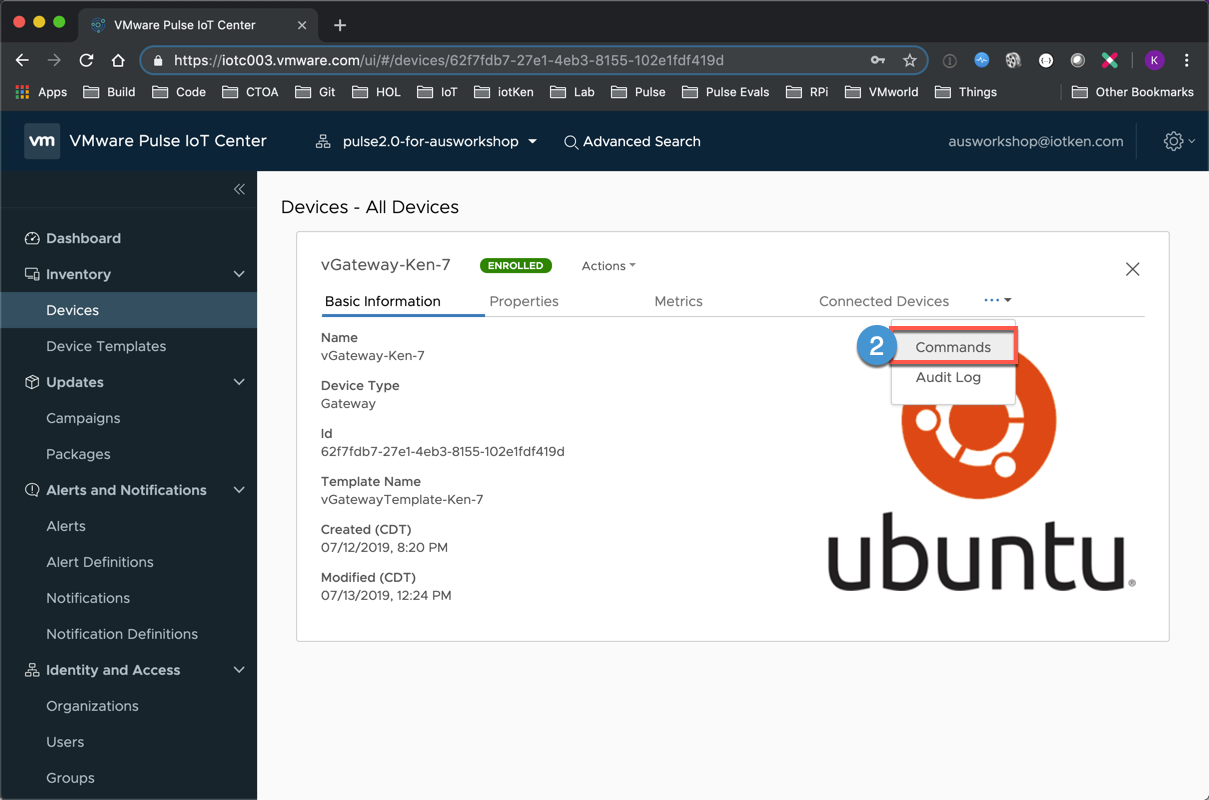Open the VMworld bookmarks folder

click(x=882, y=92)
